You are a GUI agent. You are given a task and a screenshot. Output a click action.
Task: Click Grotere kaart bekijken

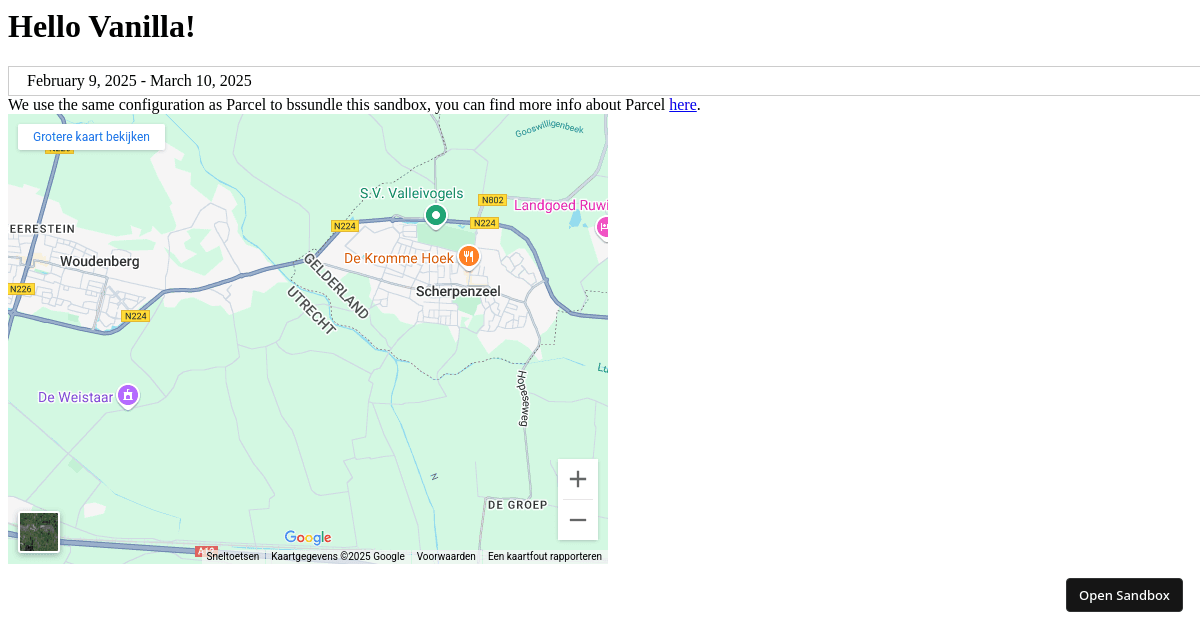[91, 137]
